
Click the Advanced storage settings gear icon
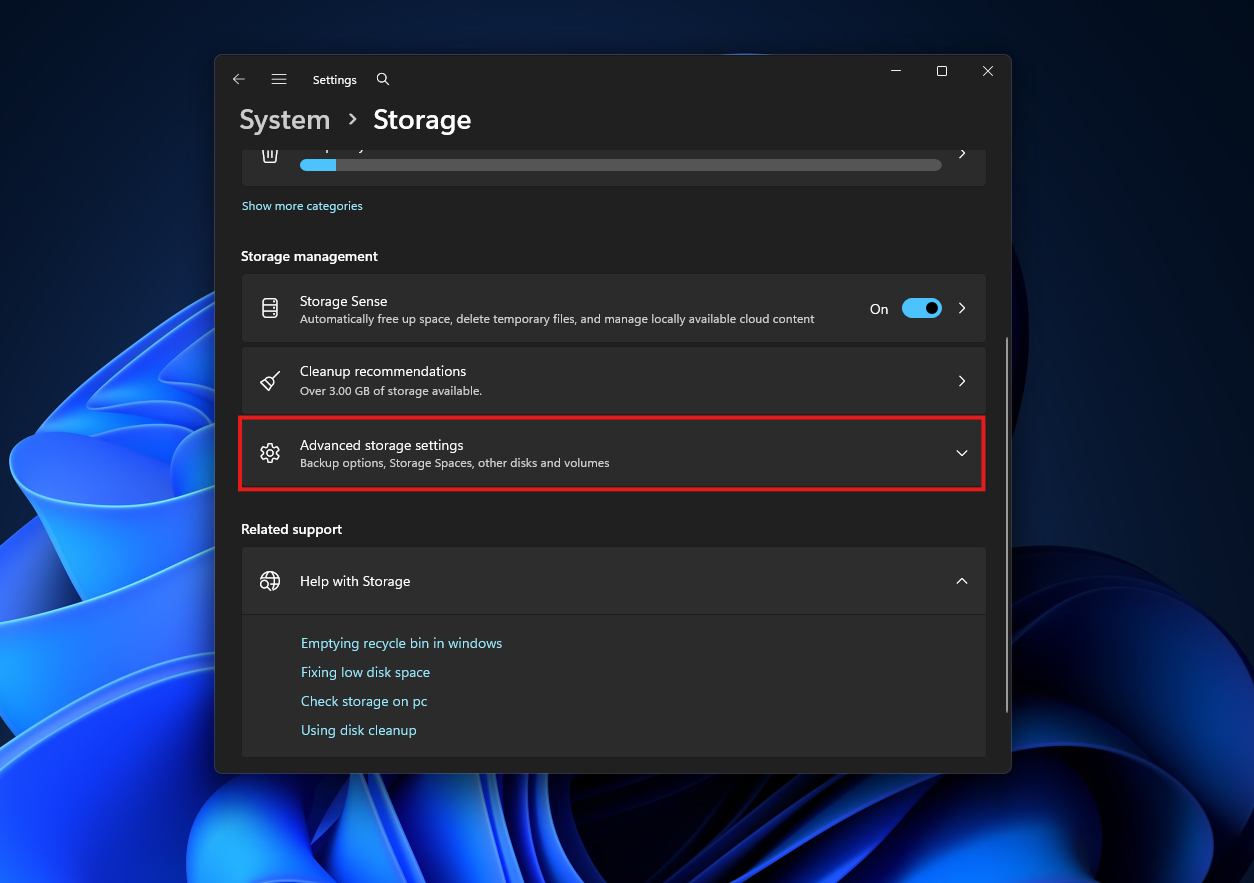269,453
